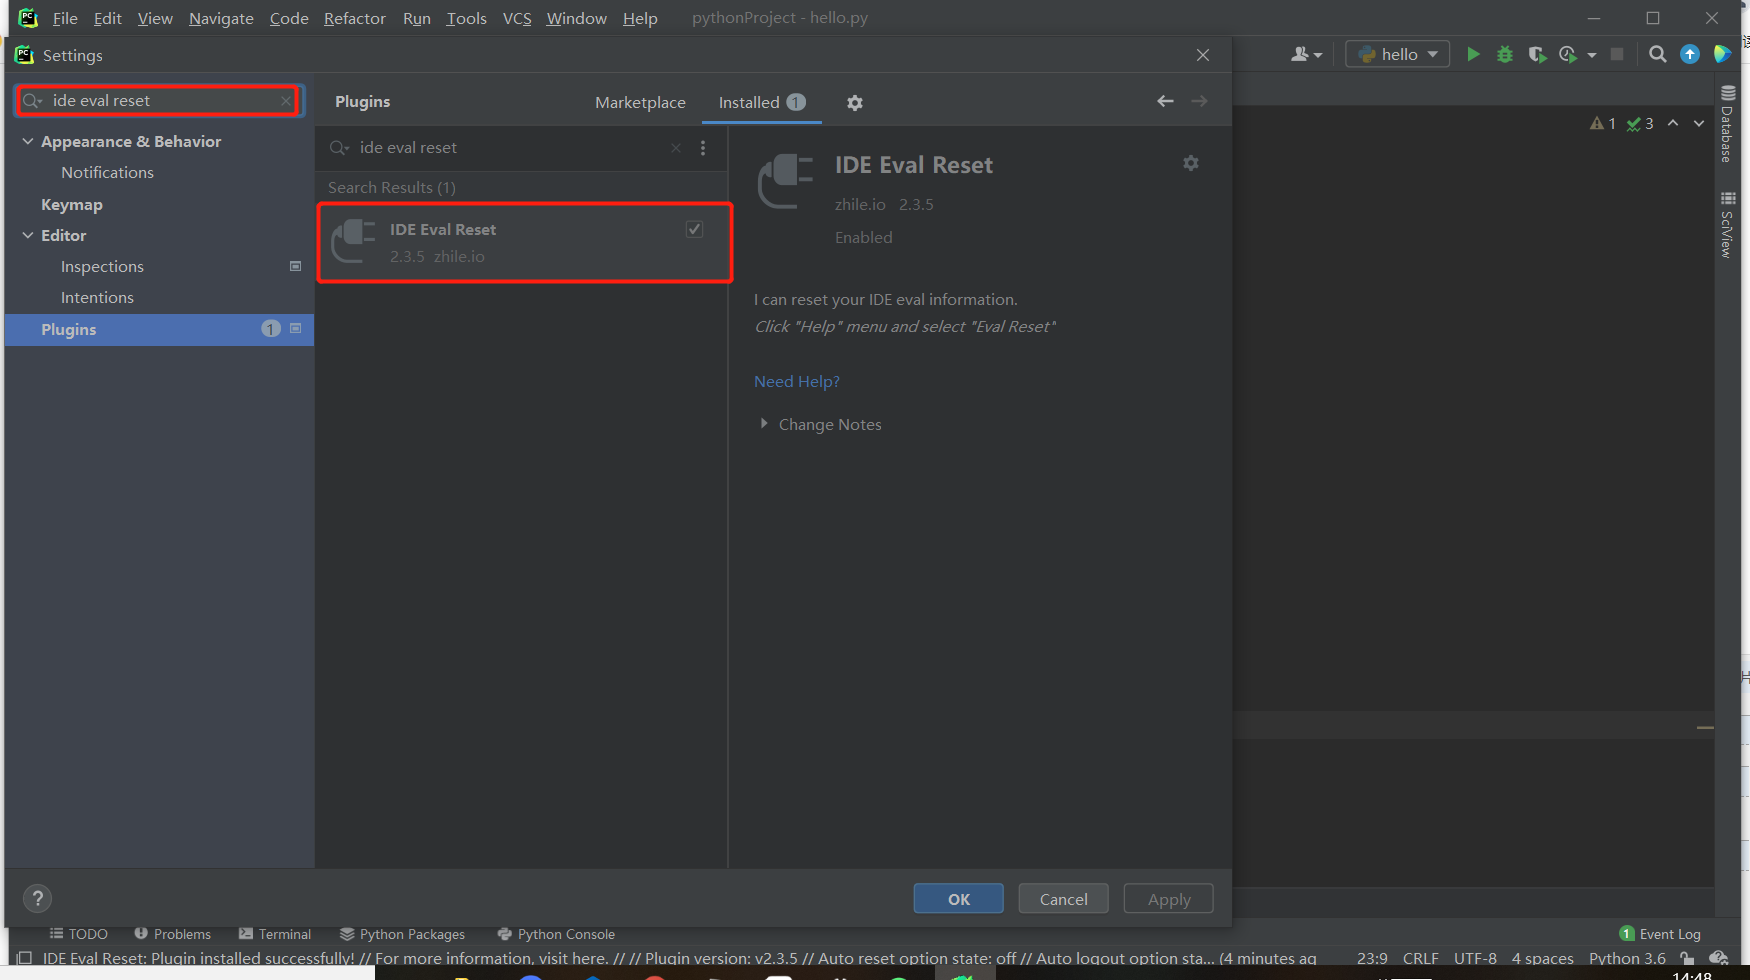Open the Tools menu
This screenshot has width=1750, height=980.
(466, 18)
